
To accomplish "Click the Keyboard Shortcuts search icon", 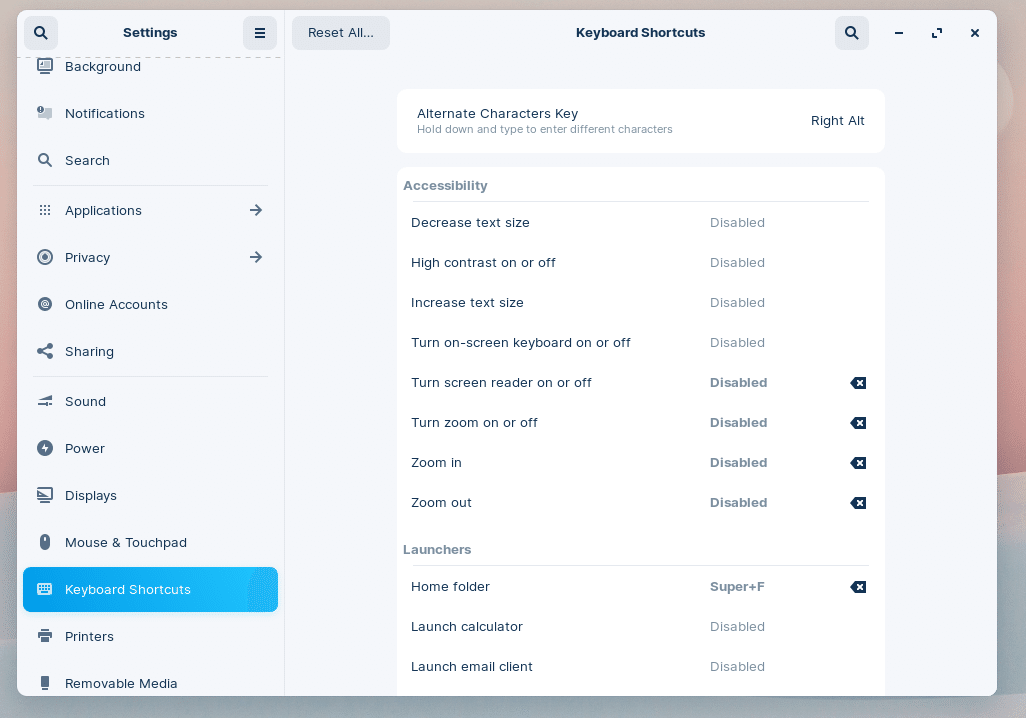I will (x=852, y=33).
